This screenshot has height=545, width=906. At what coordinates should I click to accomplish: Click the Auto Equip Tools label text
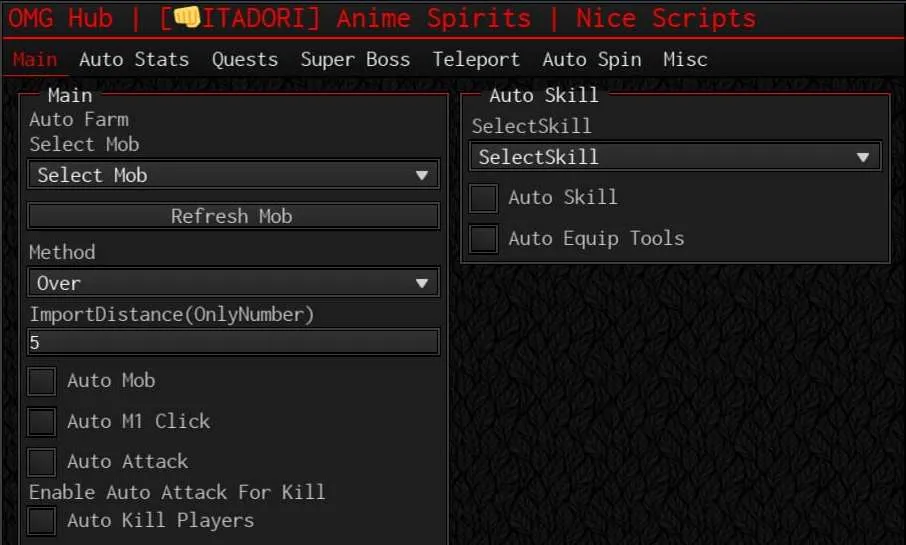(x=596, y=239)
